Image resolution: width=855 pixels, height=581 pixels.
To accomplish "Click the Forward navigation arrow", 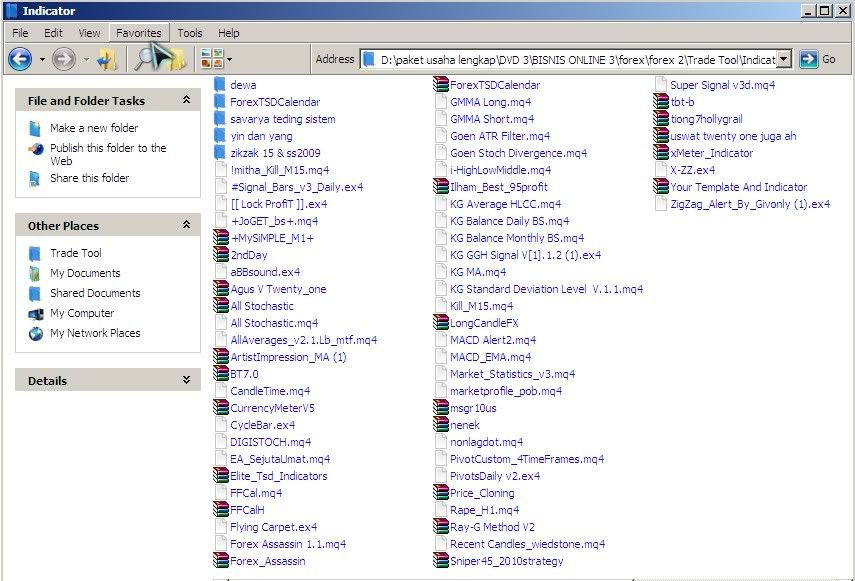I will point(64,59).
